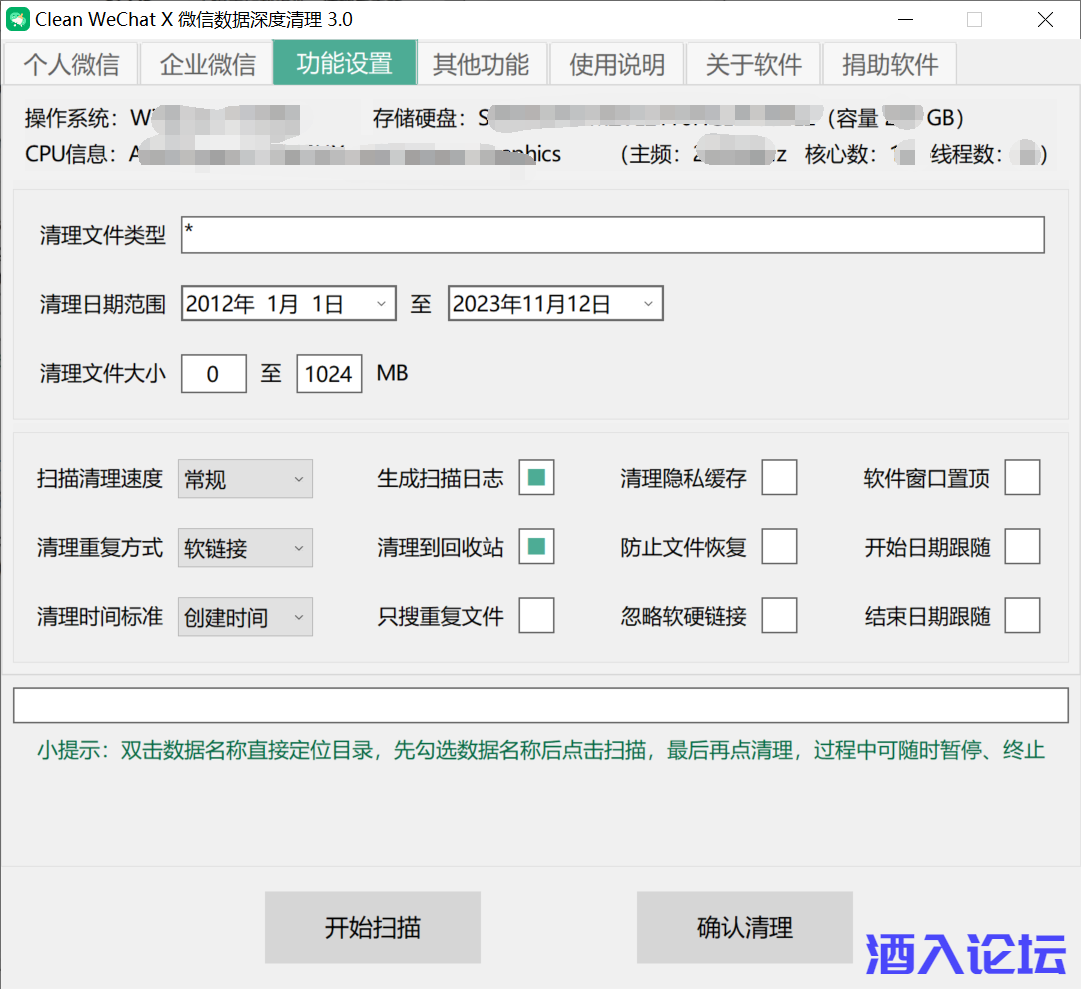This screenshot has width=1081, height=989.
Task: Click the 清理文件类型 input field
Action: (x=612, y=235)
